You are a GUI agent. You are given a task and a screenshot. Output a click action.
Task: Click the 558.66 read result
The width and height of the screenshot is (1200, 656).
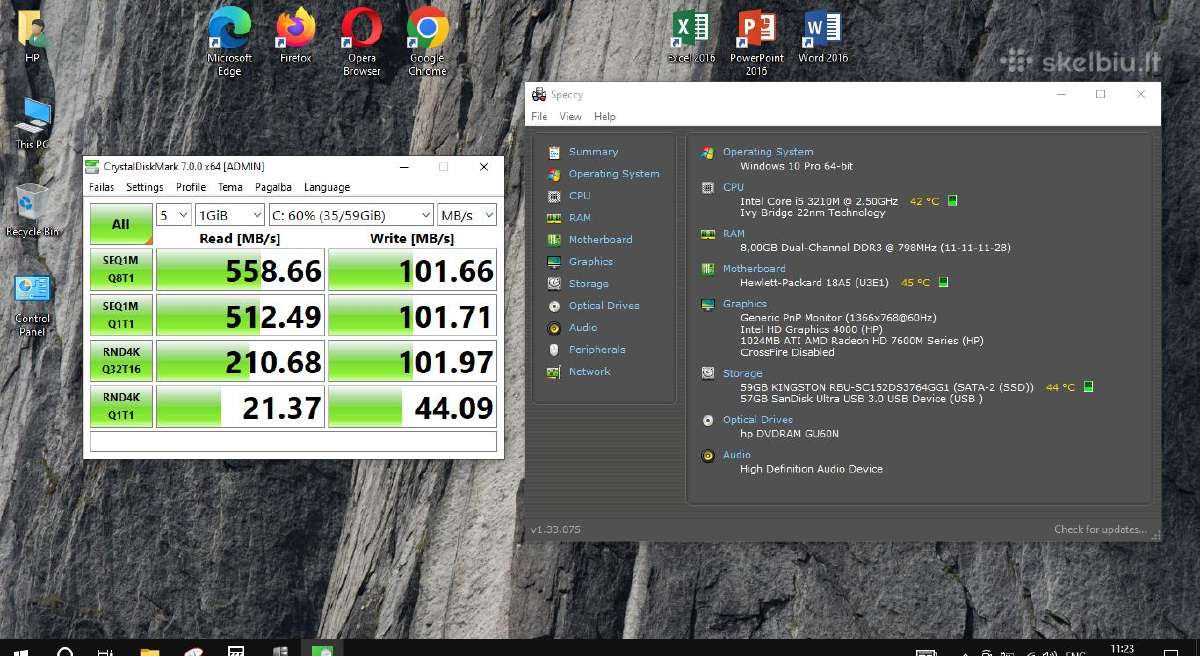coord(241,270)
